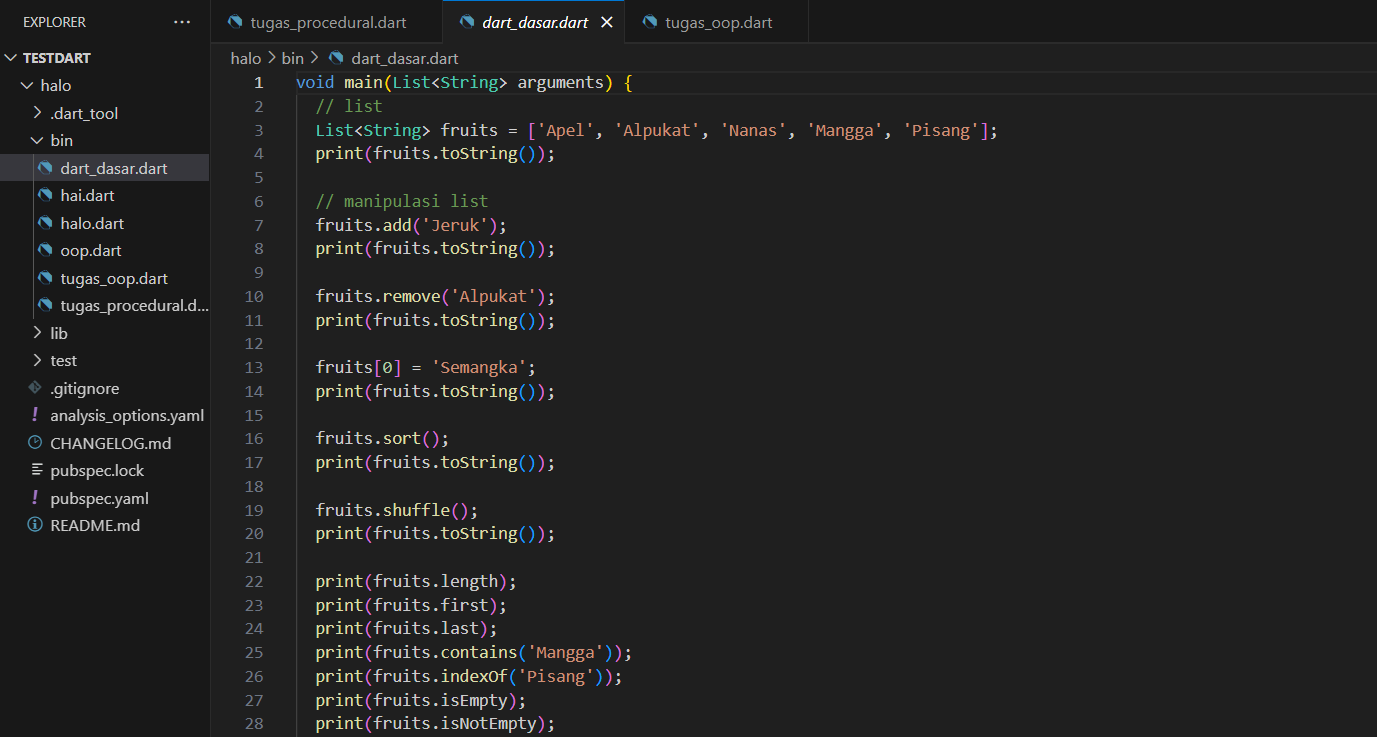Click the Explorer more actions ellipsis icon
Screen dimensions: 1377x737
pyautogui.click(x=181, y=22)
